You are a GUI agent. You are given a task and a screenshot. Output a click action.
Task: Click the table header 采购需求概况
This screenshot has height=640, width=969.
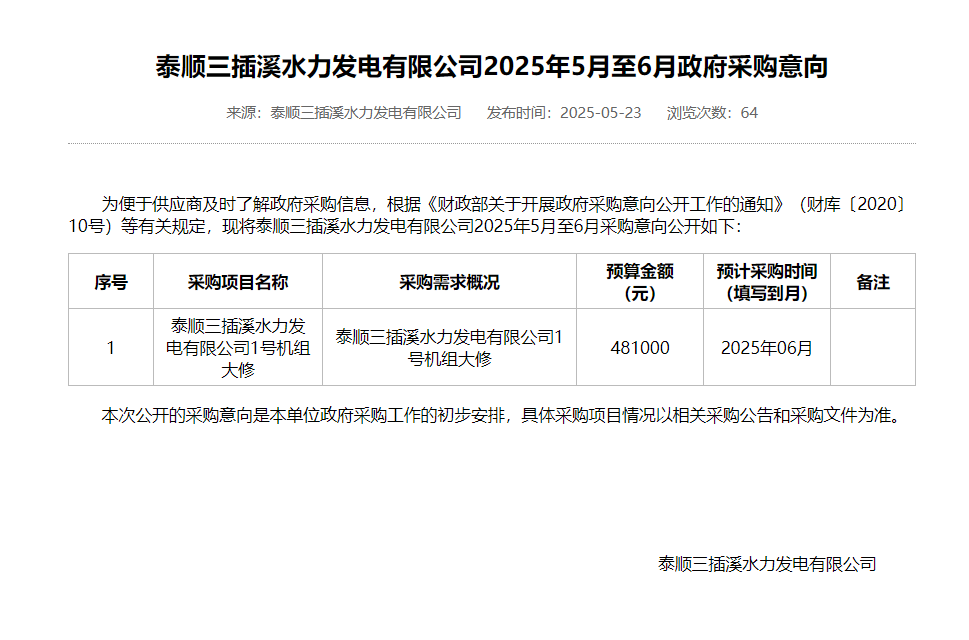(449, 282)
